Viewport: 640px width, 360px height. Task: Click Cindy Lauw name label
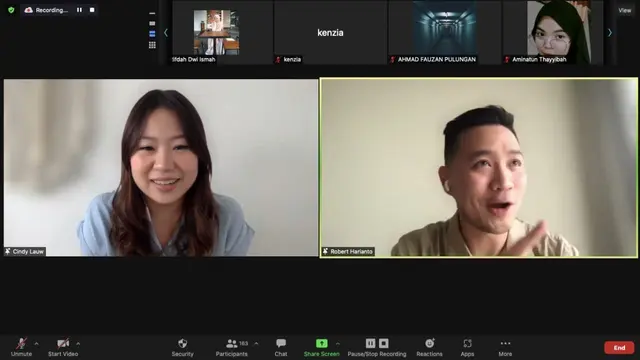[x=28, y=251]
